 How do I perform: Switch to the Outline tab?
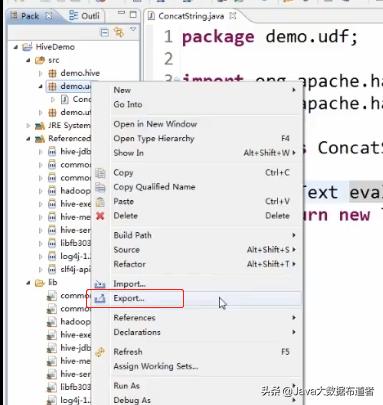[84, 16]
